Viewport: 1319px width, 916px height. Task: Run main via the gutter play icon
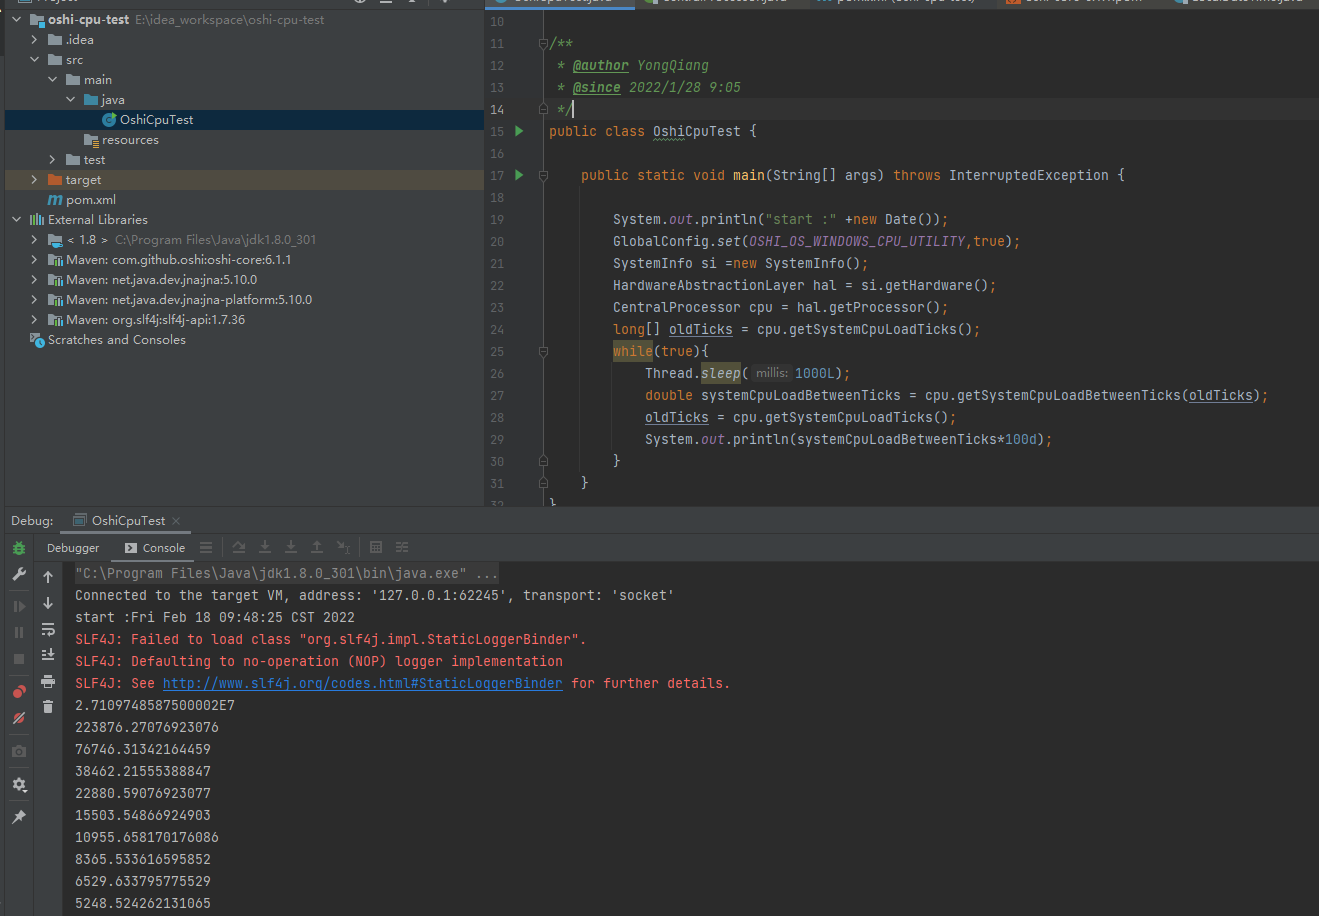(x=517, y=175)
